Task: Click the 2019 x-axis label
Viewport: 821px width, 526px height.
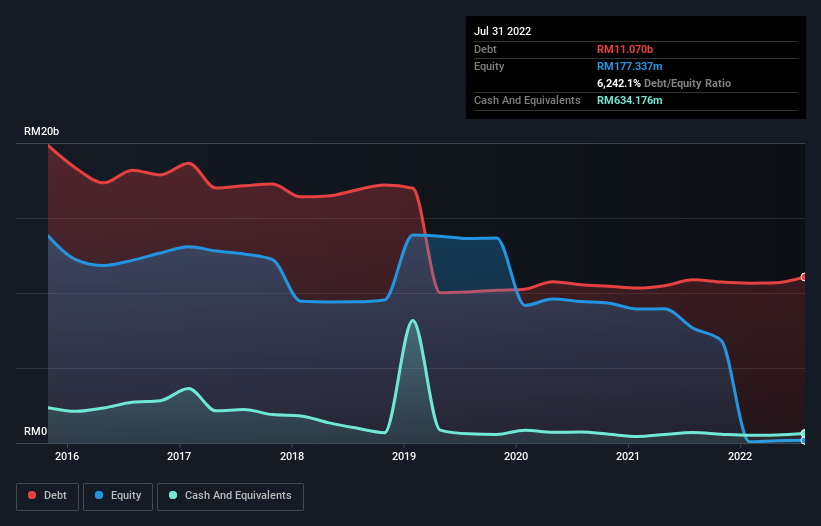Action: click(404, 456)
